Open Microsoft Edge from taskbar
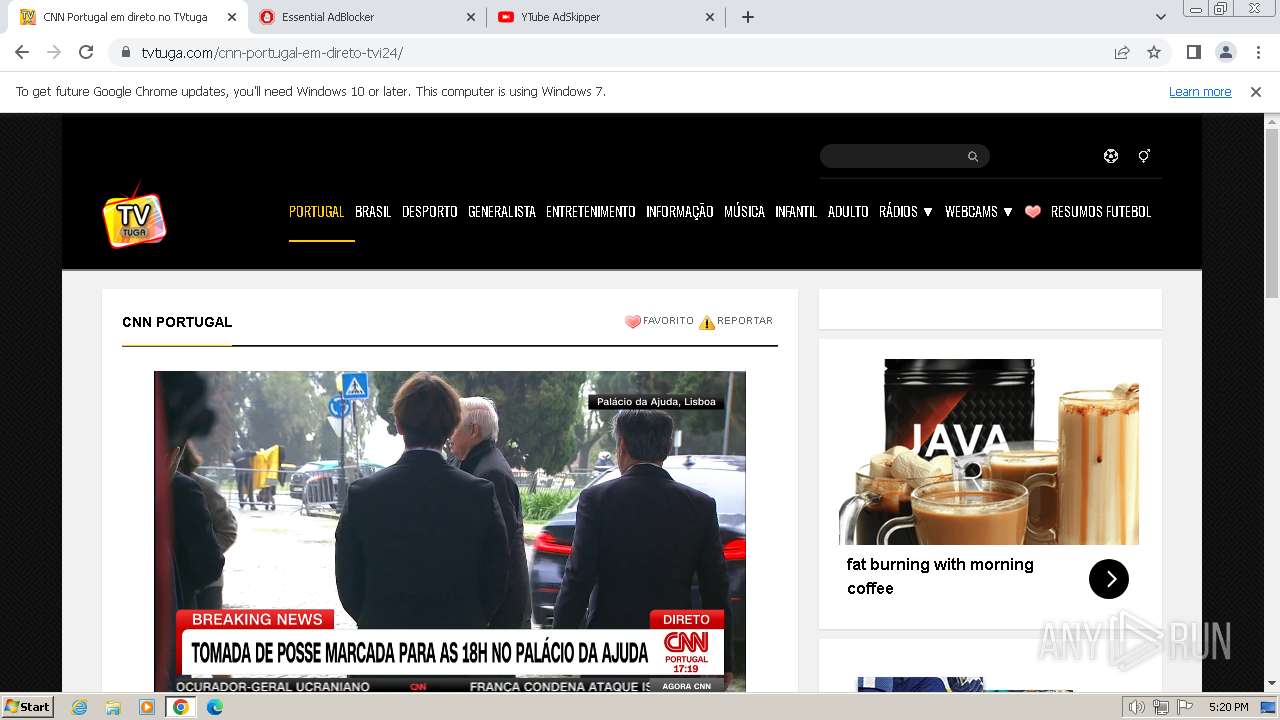The image size is (1280, 720). coord(215,707)
